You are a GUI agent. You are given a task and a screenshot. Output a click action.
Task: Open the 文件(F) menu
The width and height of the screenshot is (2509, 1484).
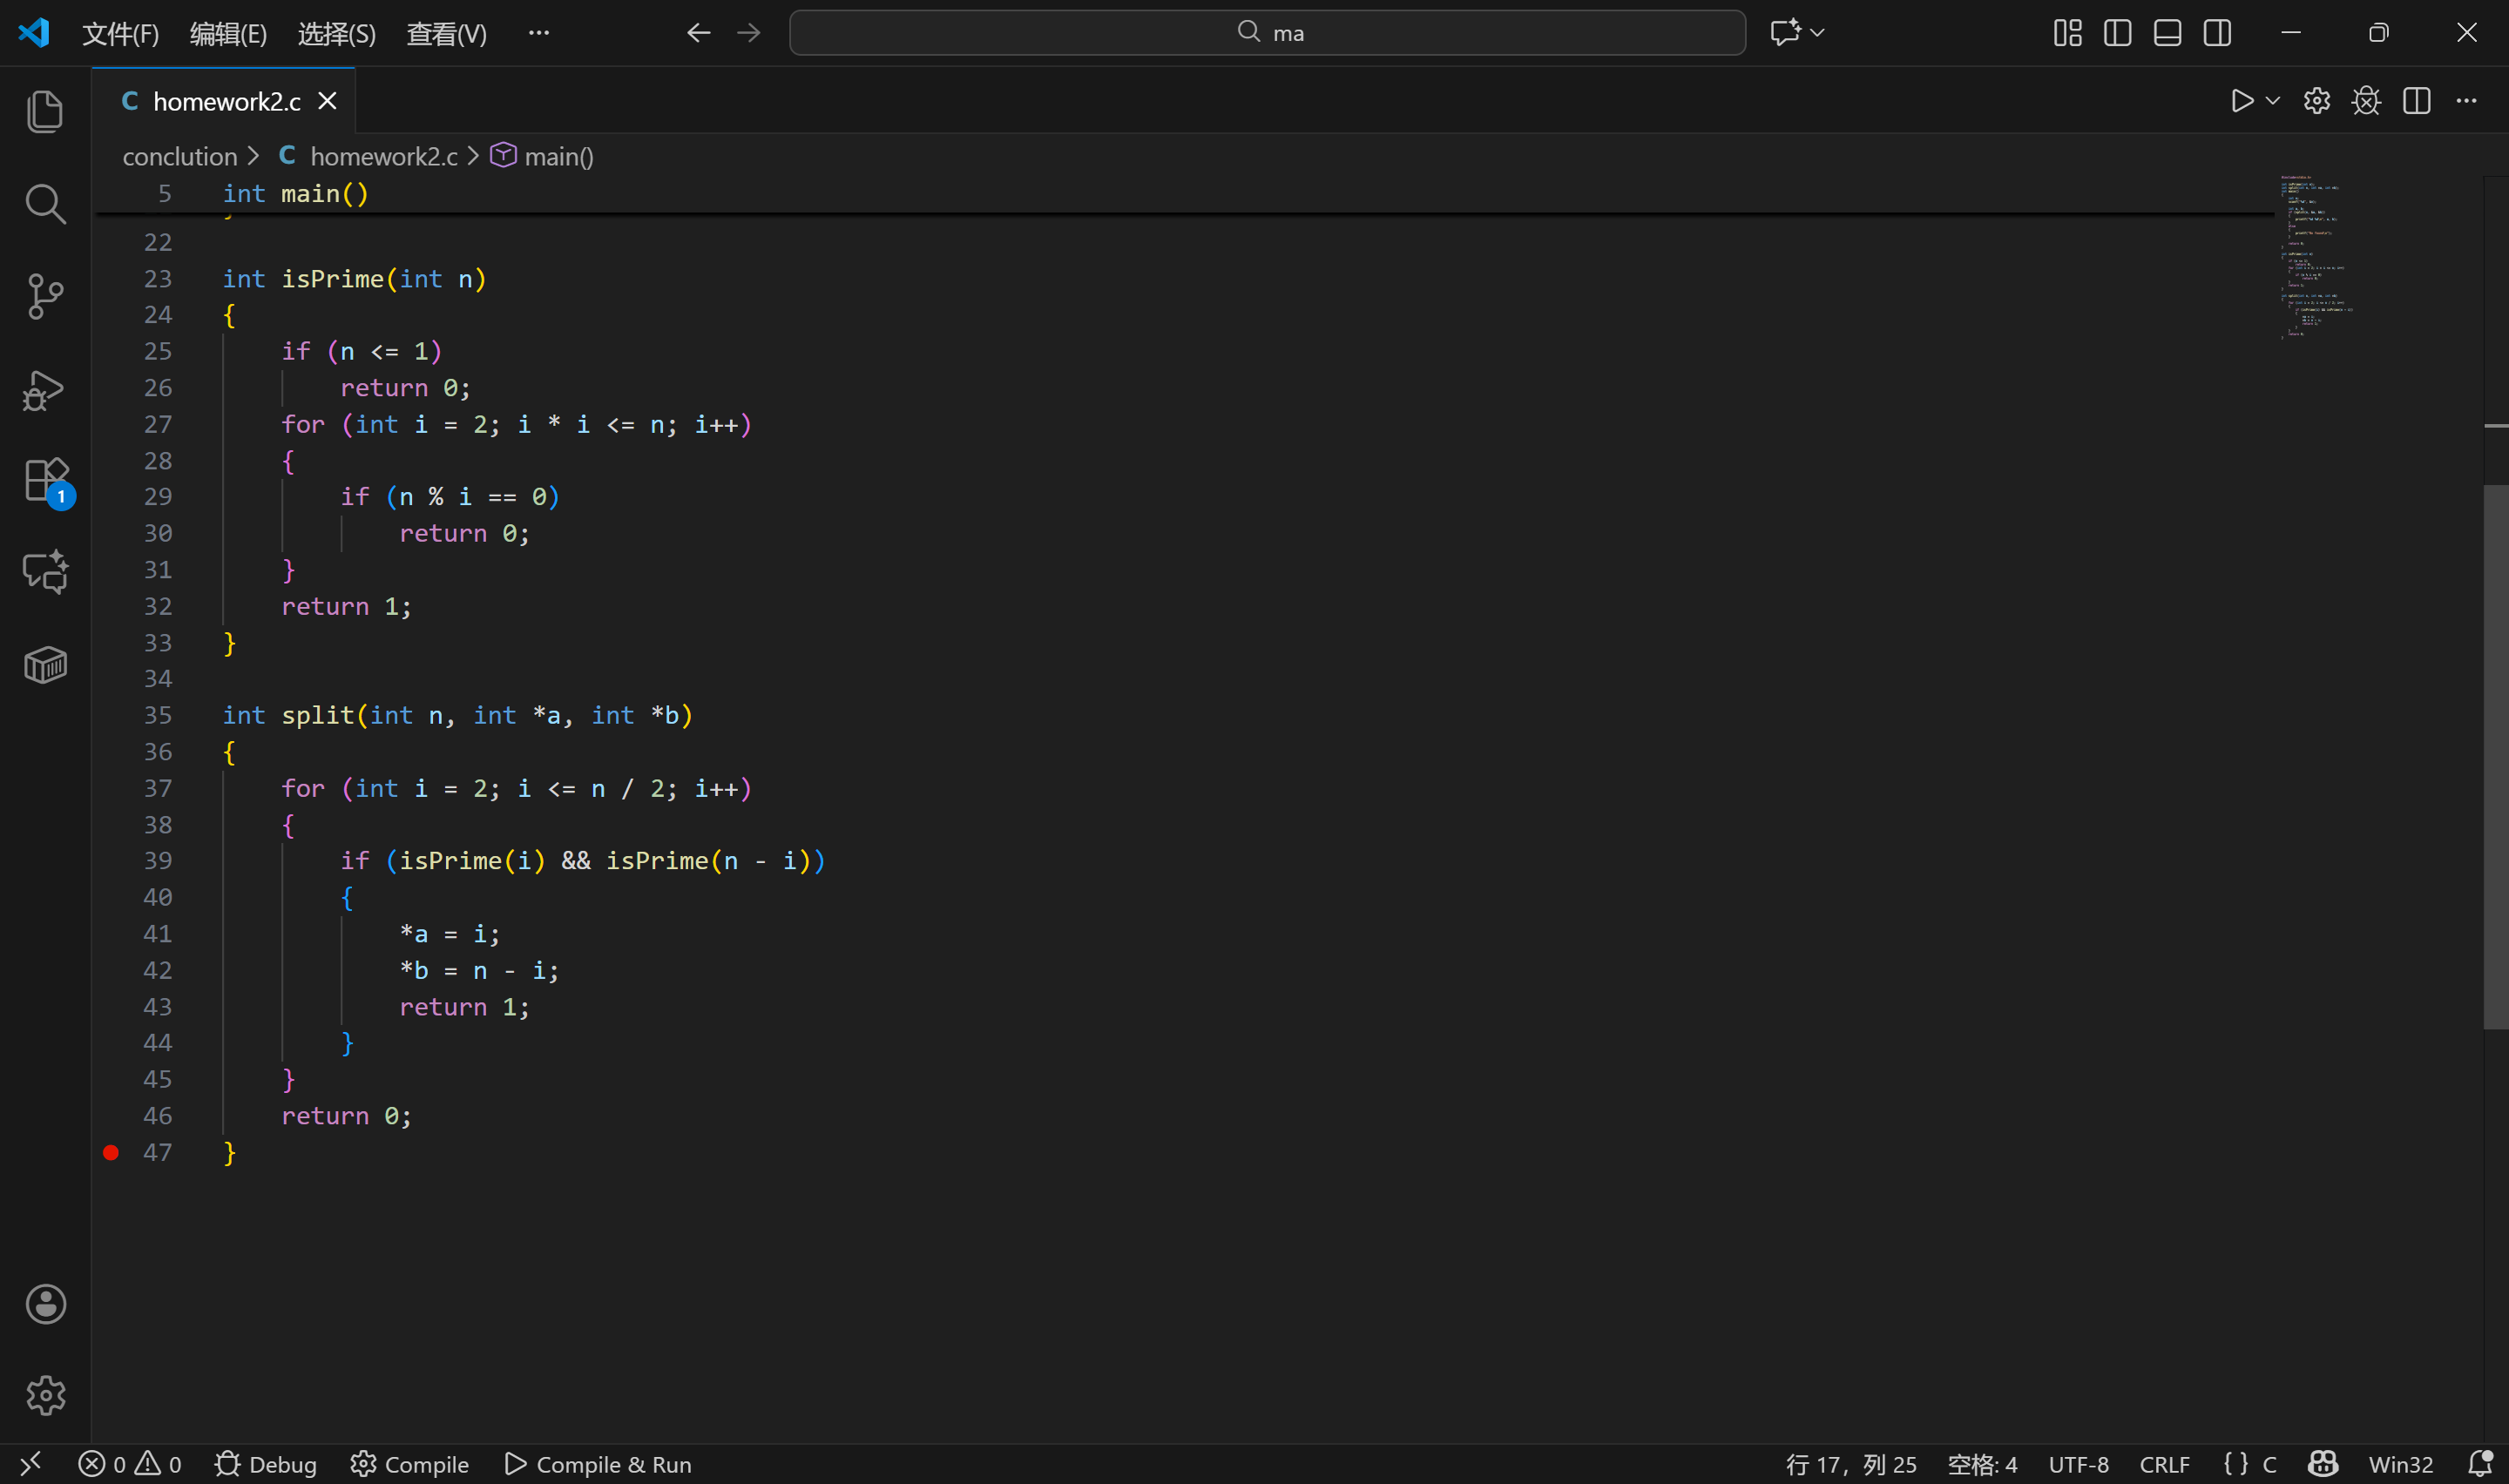120,34
